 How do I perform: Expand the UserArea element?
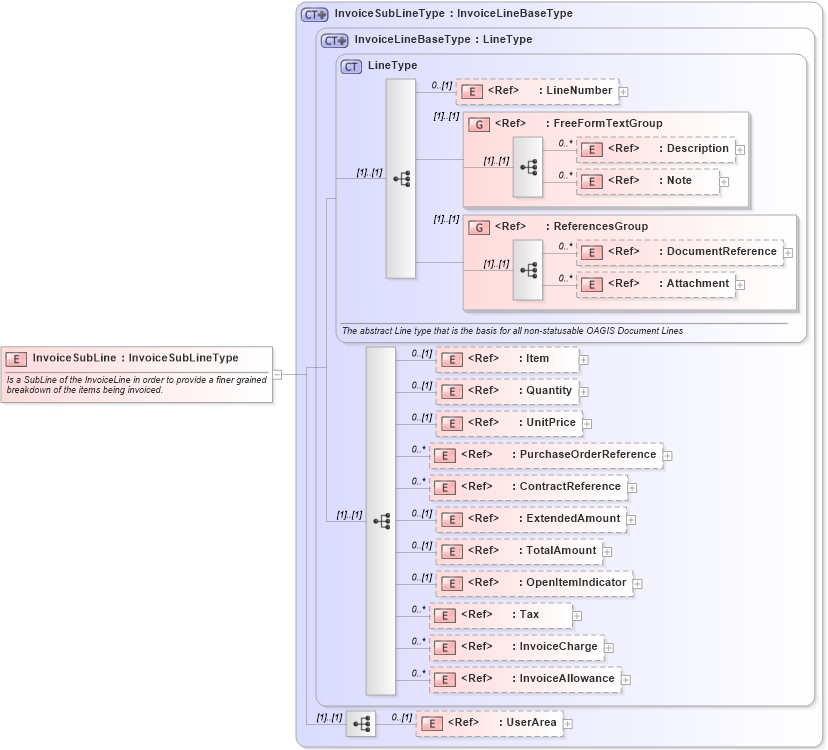coord(567,722)
